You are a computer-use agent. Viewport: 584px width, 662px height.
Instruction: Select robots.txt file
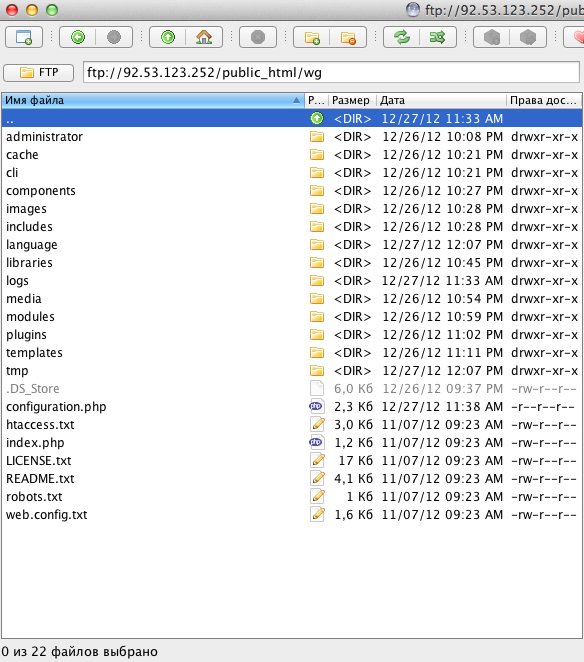292,497
